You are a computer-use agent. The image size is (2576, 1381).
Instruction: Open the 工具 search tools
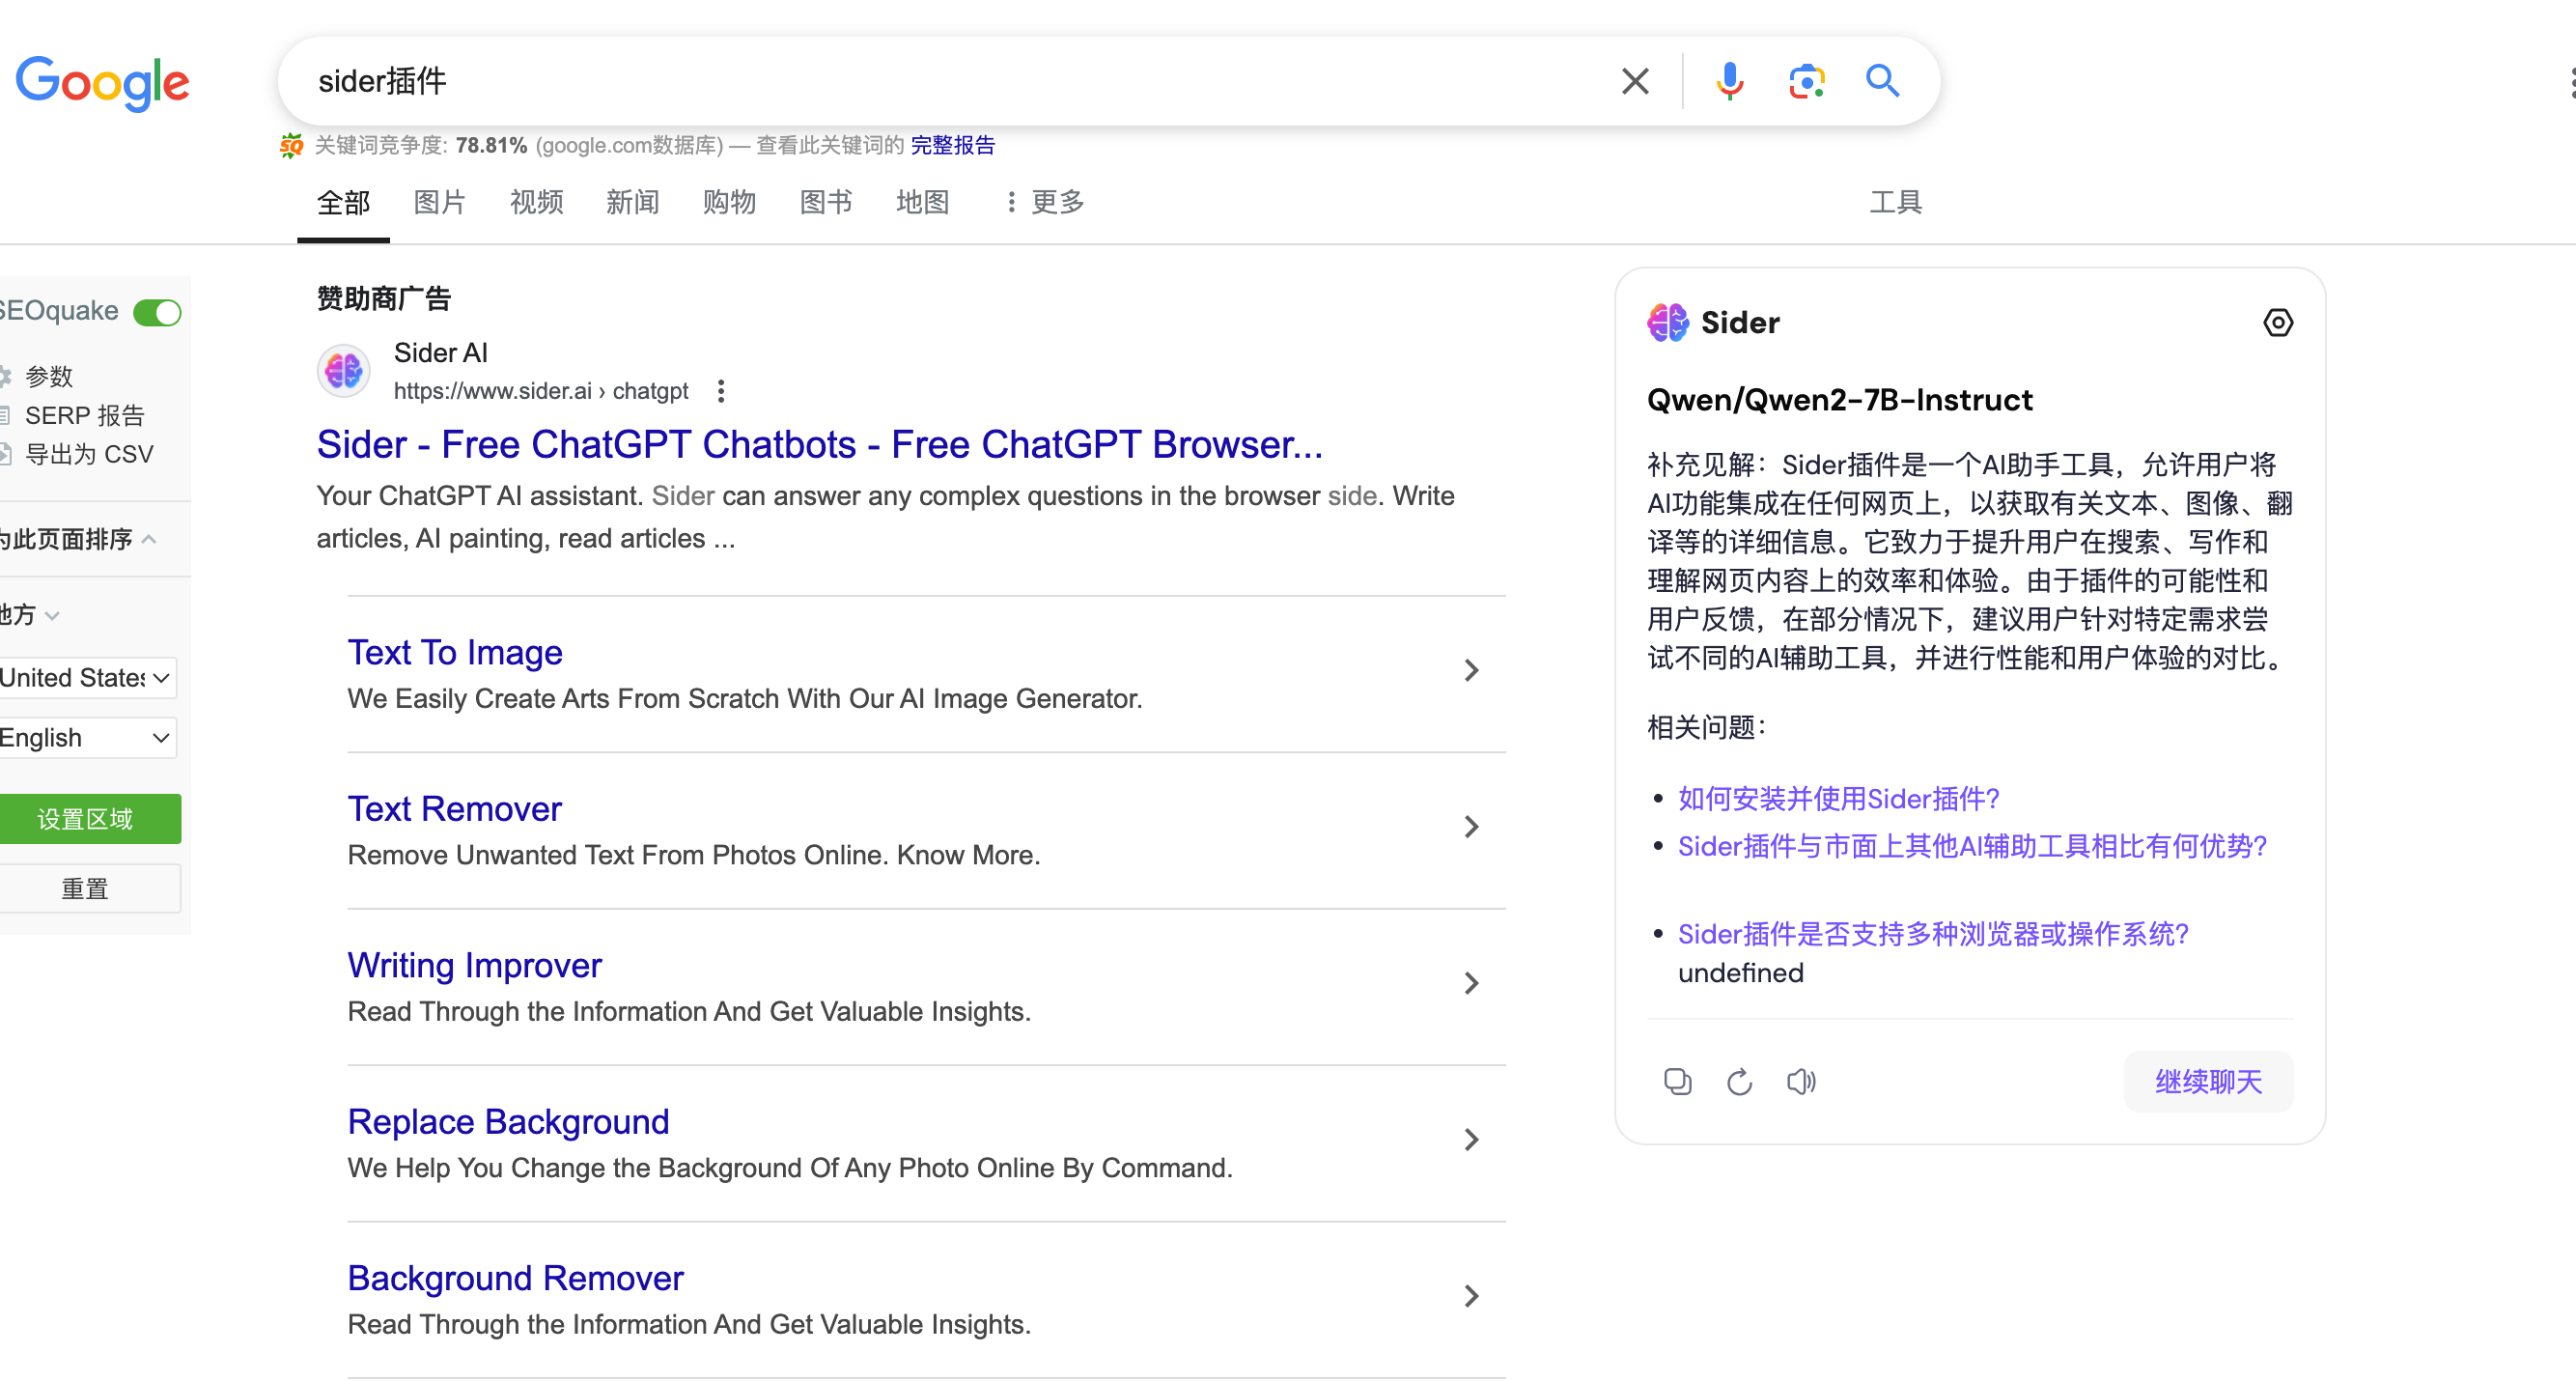click(x=1896, y=203)
